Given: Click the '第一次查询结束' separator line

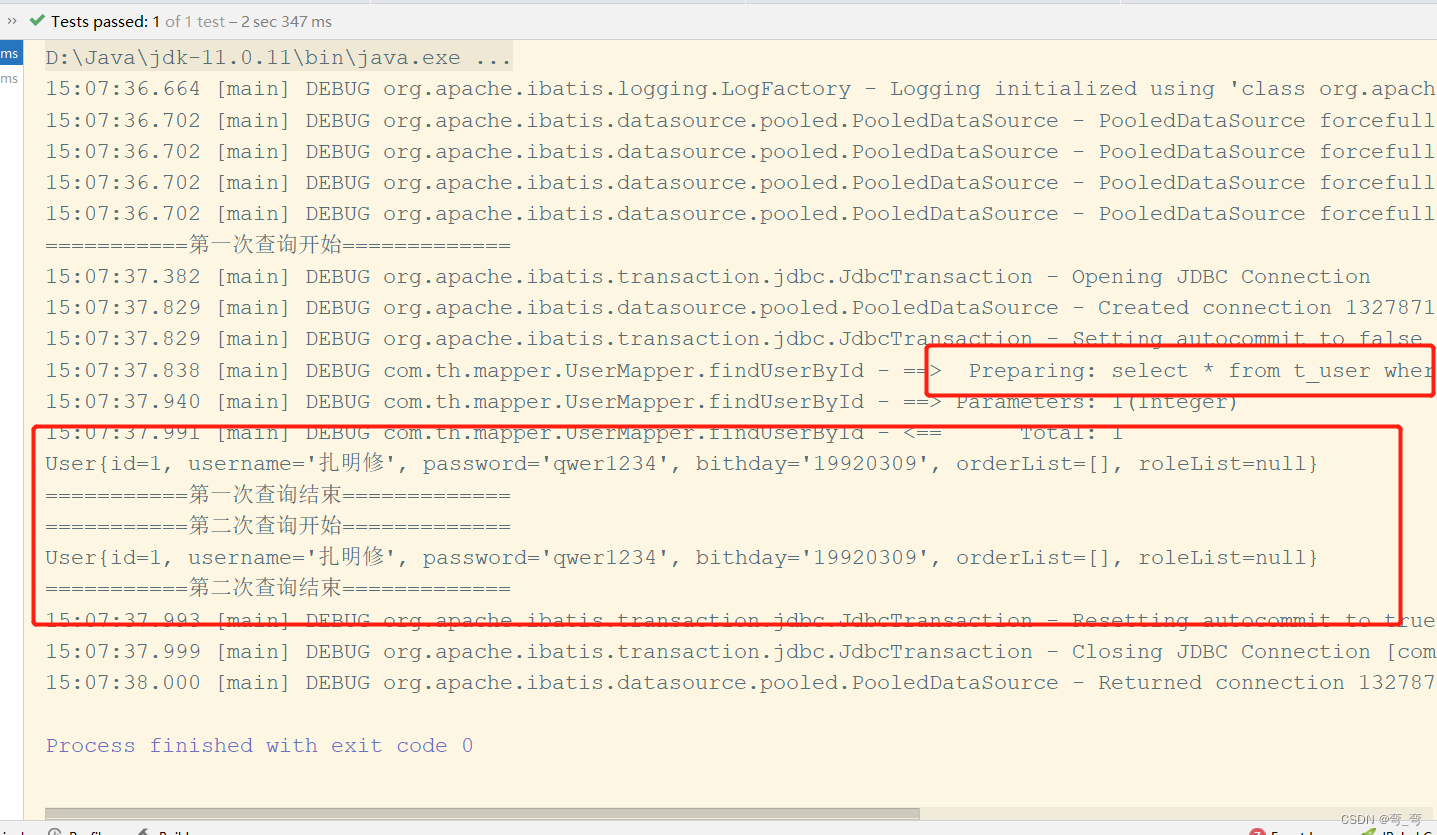Looking at the screenshot, I should [x=278, y=495].
